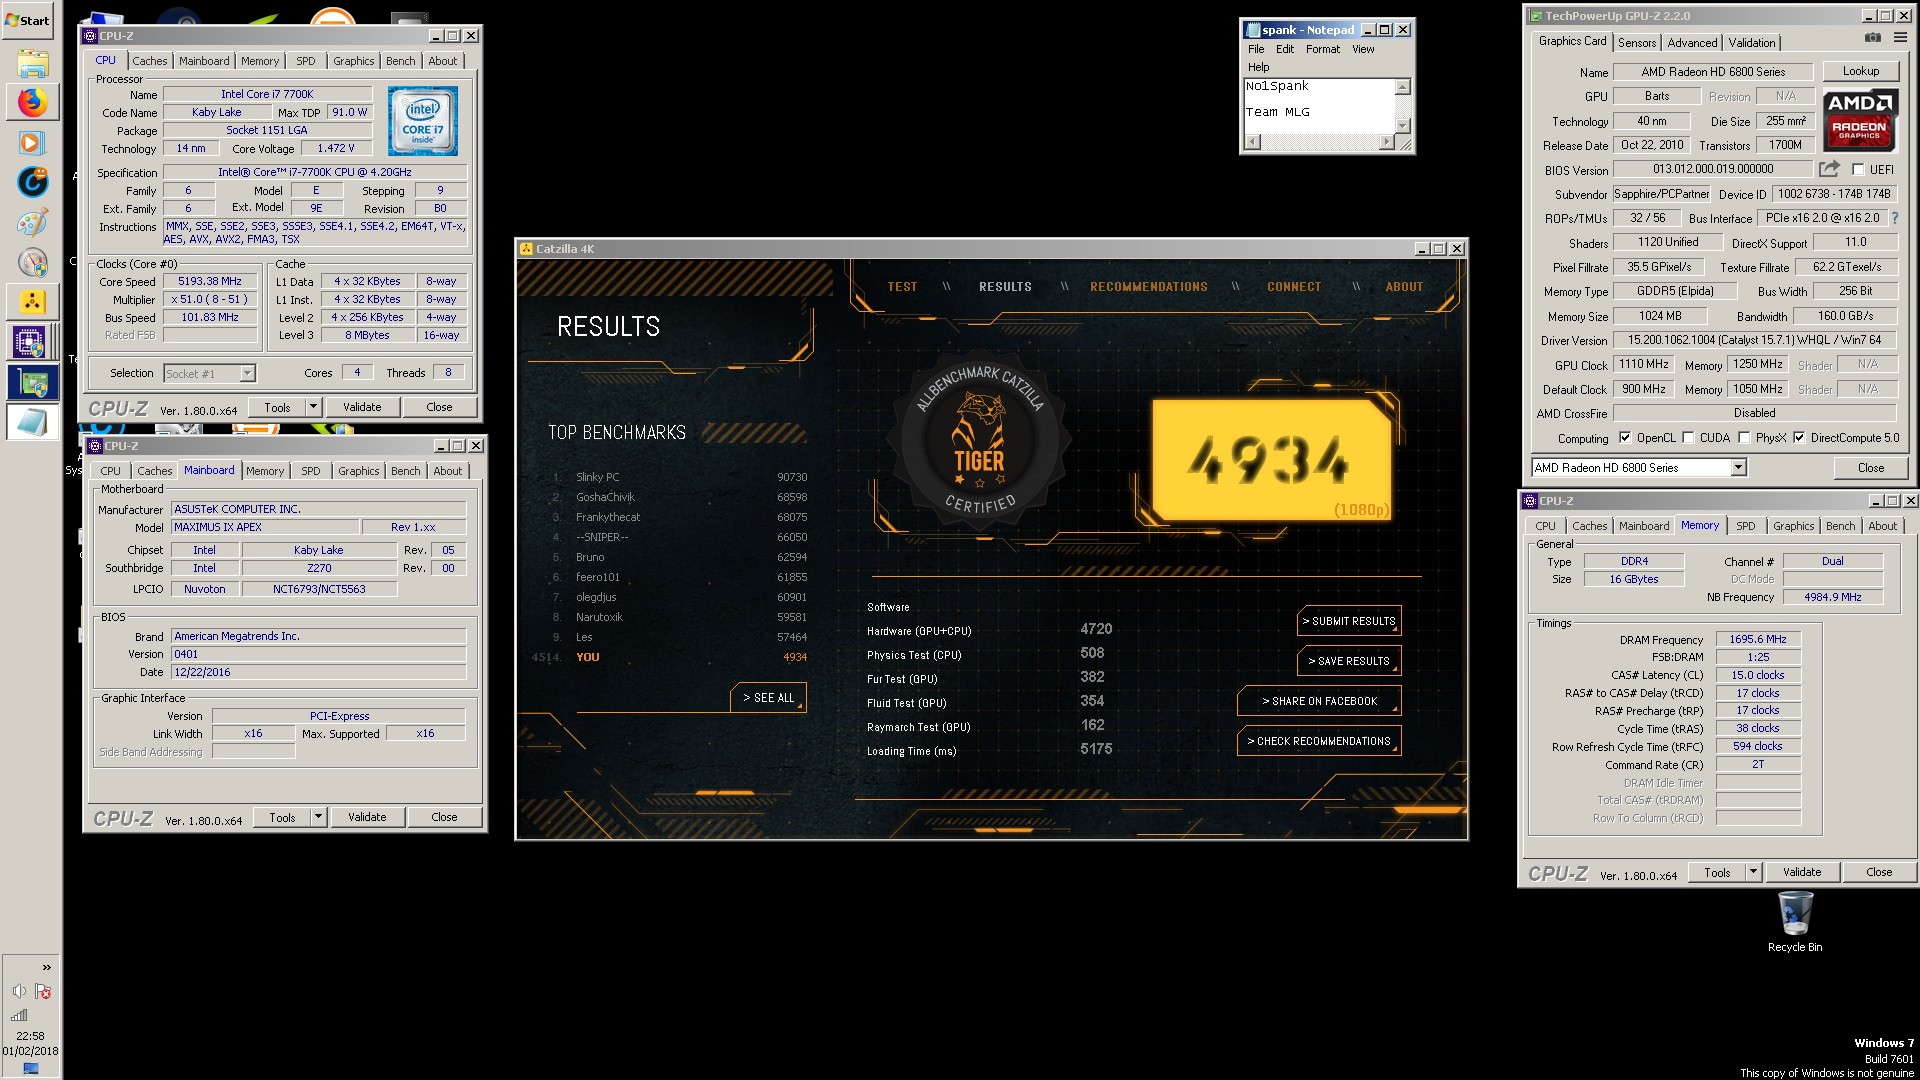
Task: Open the Edit menu in Notepad
Action: (1285, 49)
